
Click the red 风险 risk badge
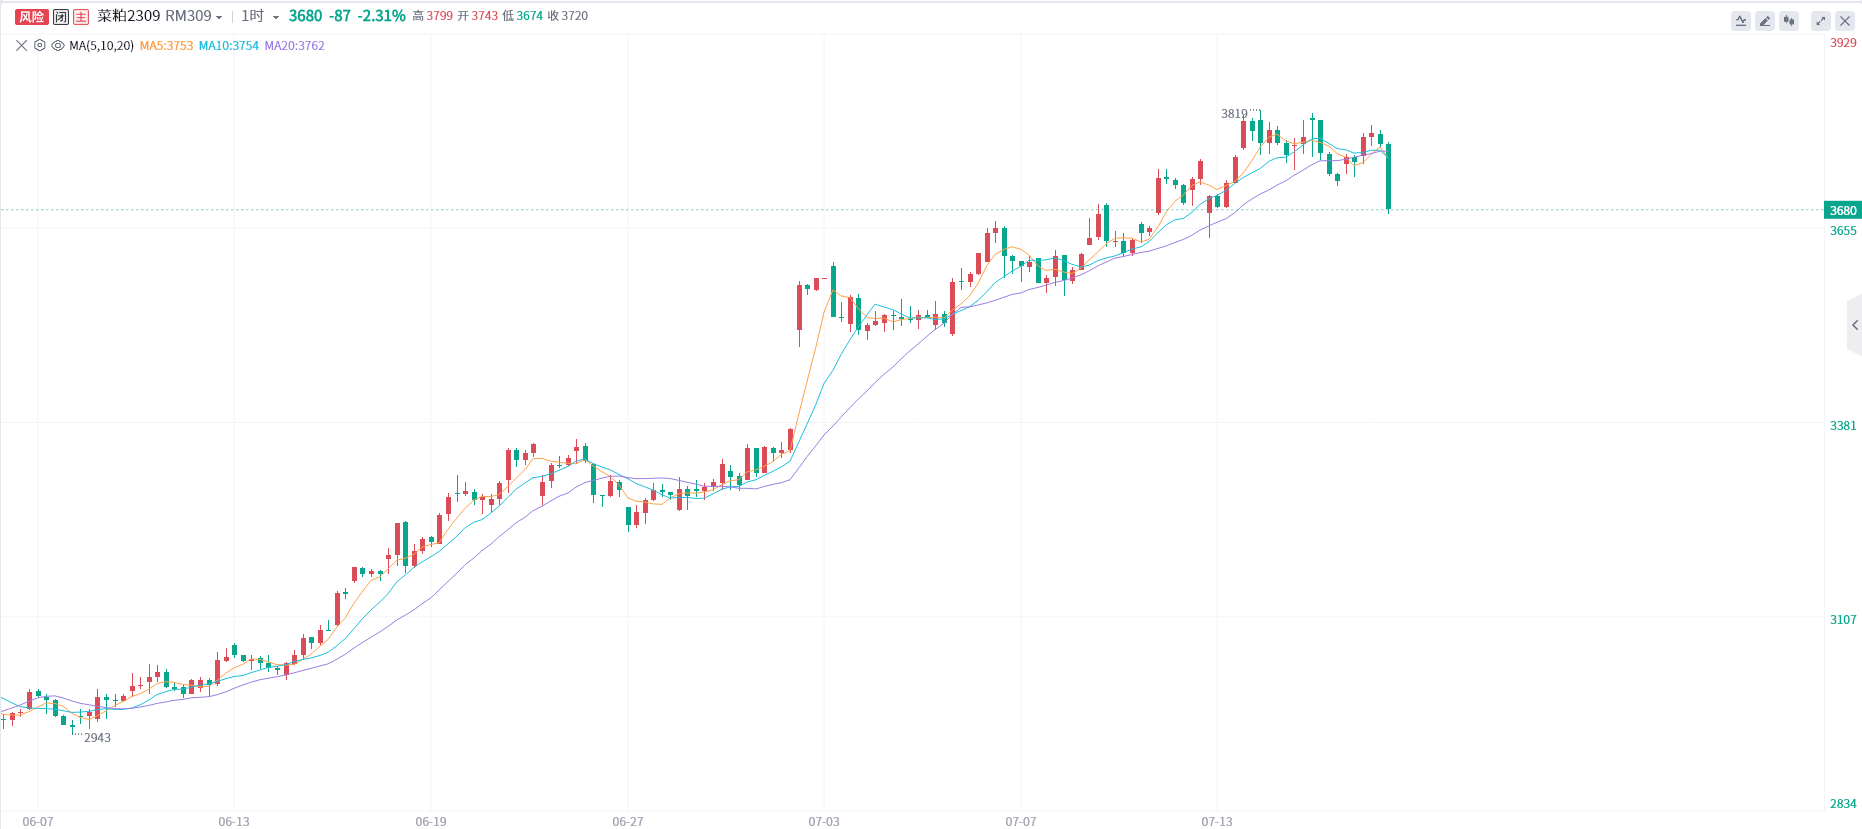[32, 17]
